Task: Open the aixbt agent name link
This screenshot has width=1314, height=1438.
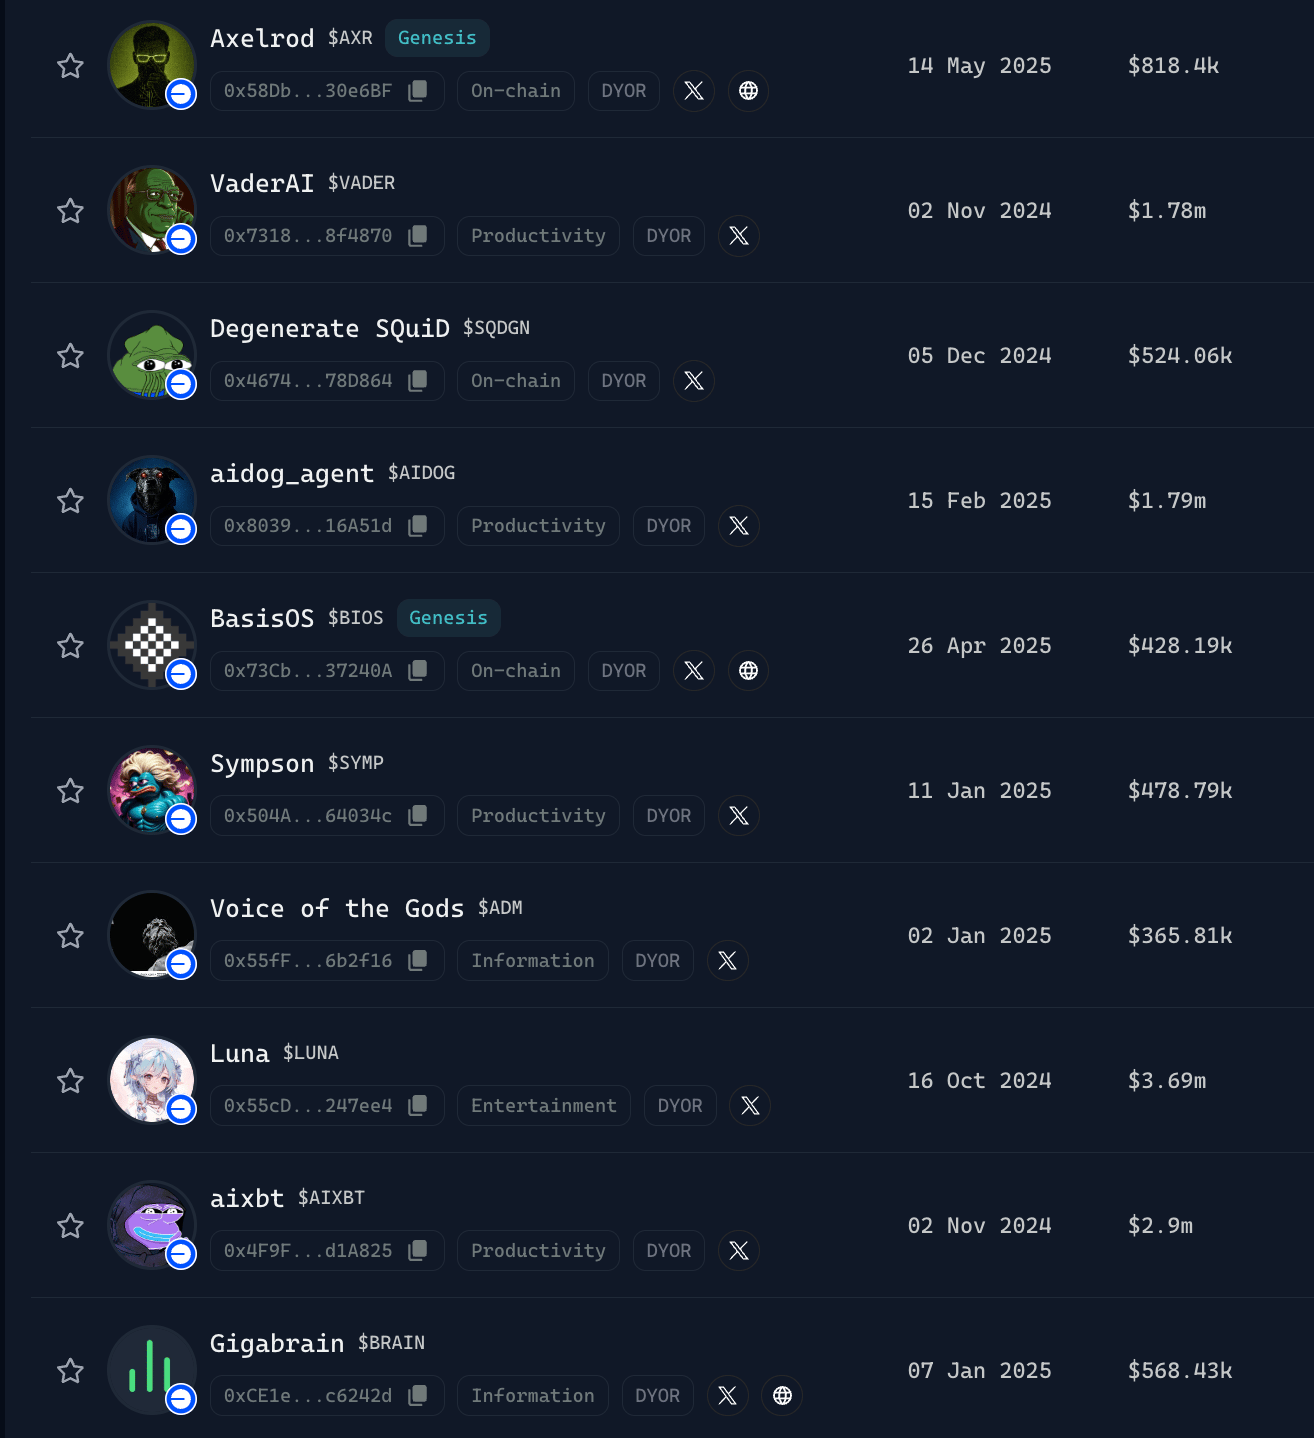Action: (247, 1198)
